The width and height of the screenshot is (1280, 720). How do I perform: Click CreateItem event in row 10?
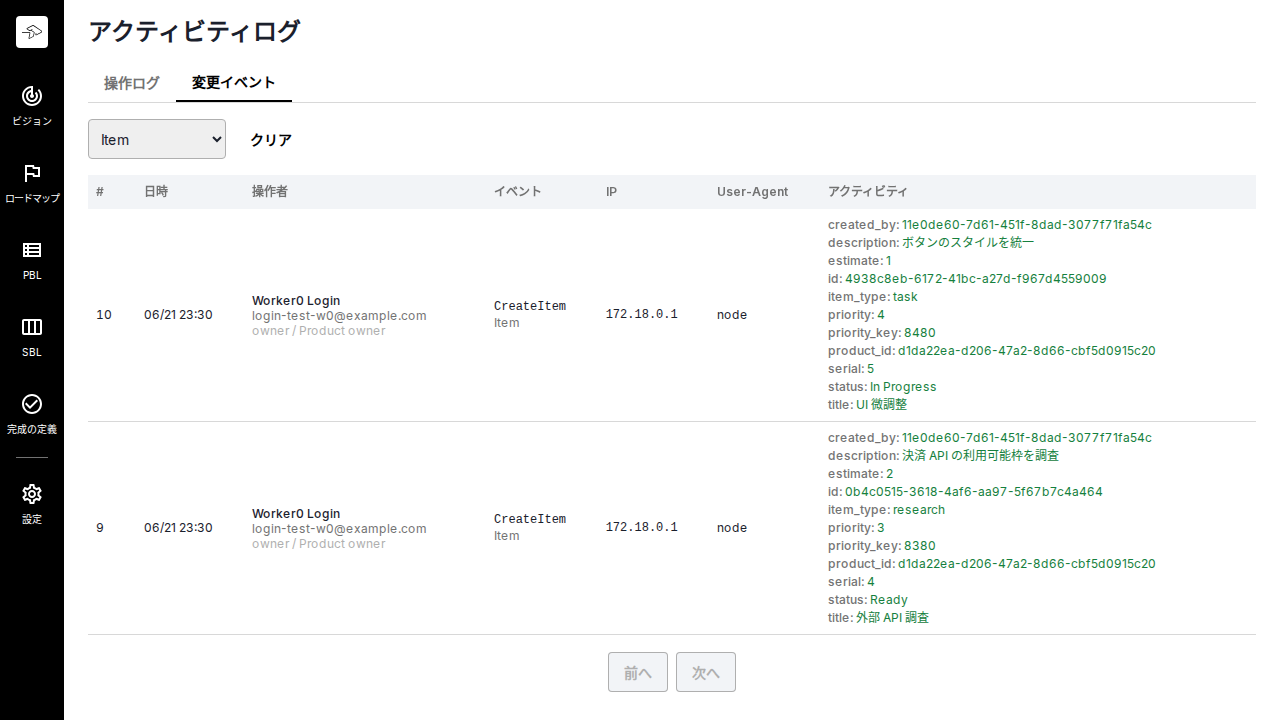point(530,306)
